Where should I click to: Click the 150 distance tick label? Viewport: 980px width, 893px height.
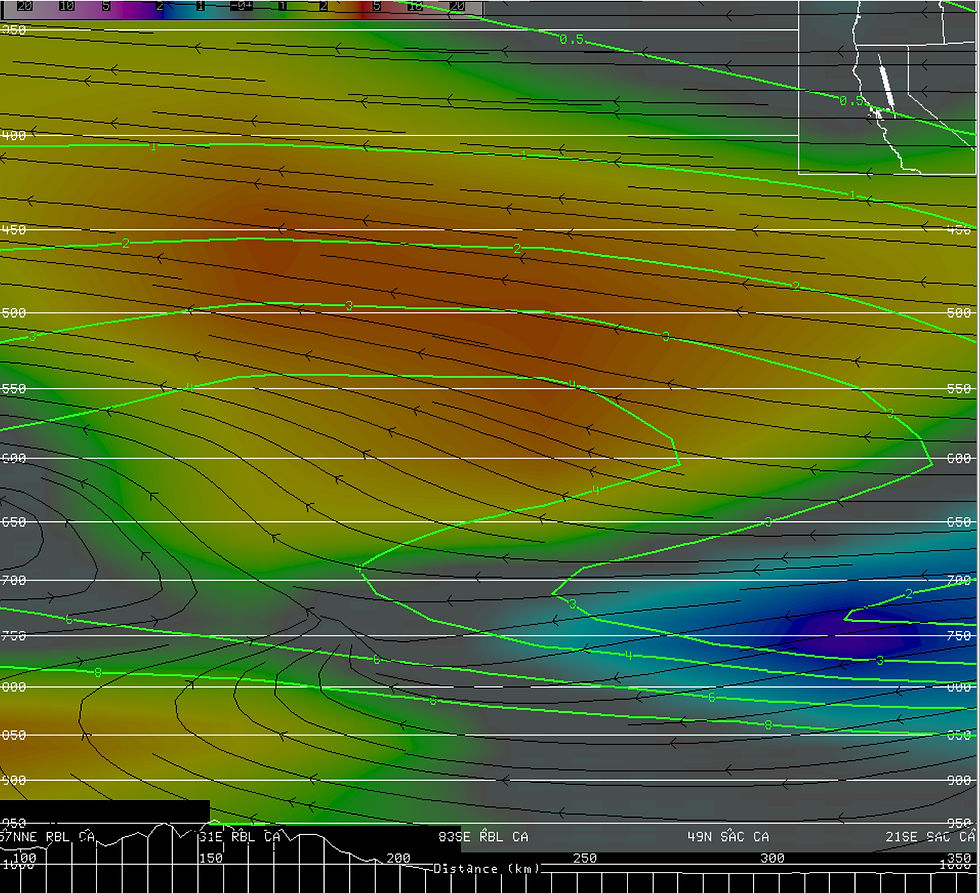(x=211, y=858)
